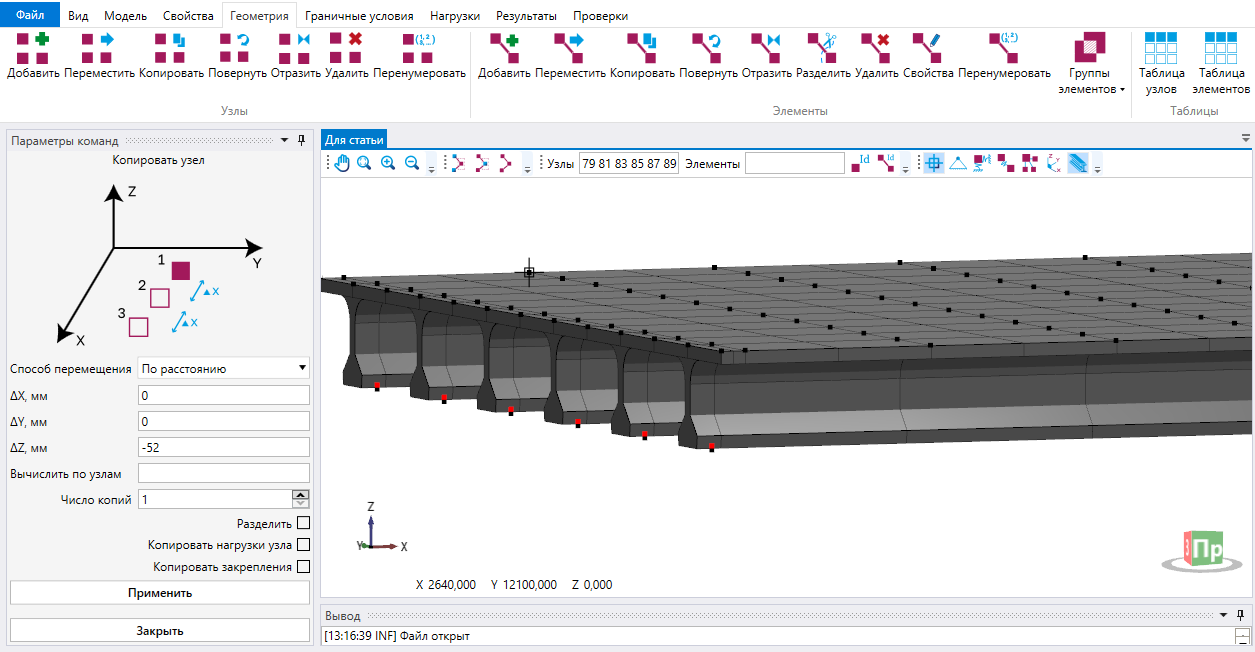Screen dimensions: 1255x652
Task: Click Переместить in the Элементы group
Action: (x=570, y=56)
